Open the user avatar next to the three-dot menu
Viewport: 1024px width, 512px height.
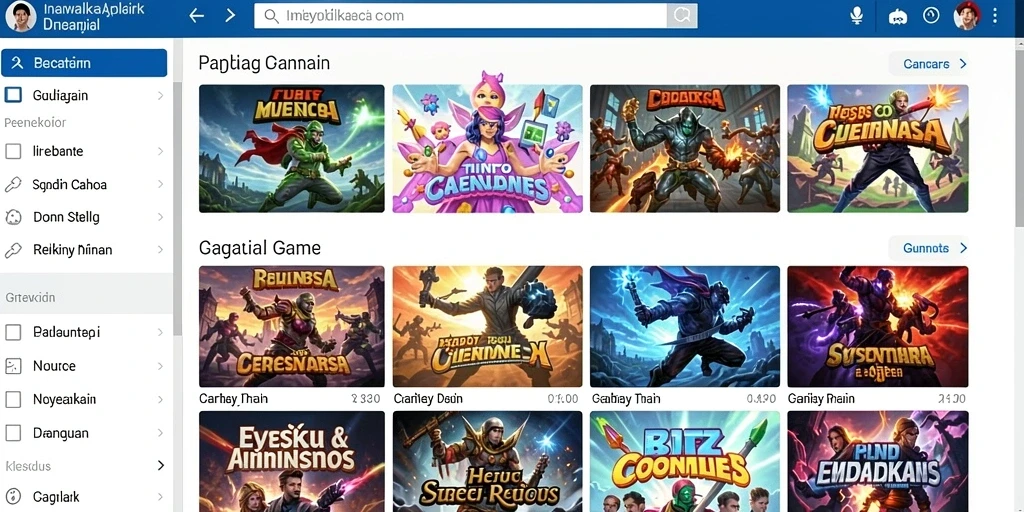click(967, 16)
